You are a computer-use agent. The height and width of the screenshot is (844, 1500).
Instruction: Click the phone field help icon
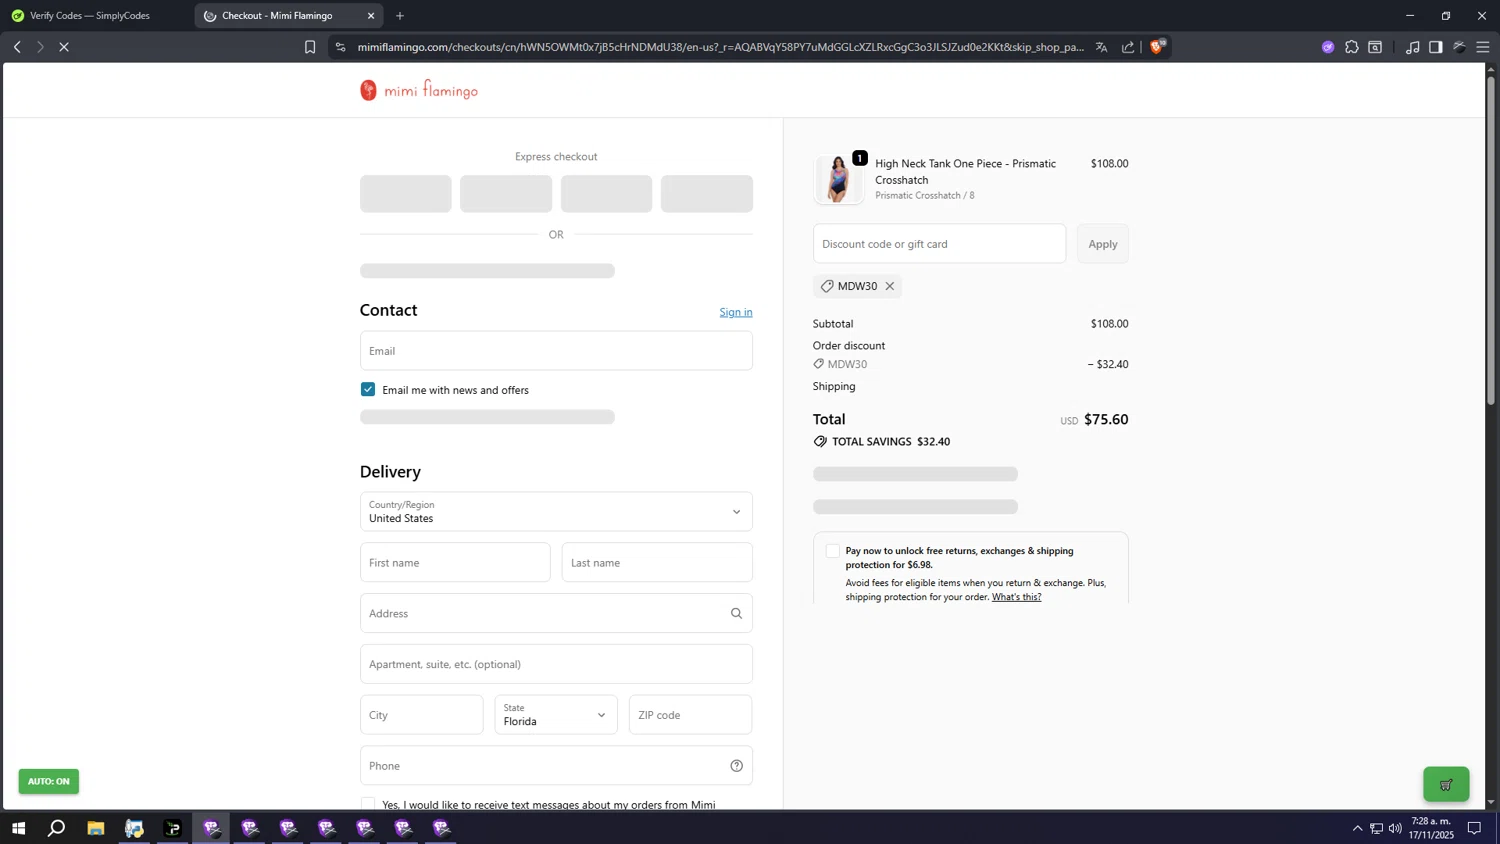(736, 766)
